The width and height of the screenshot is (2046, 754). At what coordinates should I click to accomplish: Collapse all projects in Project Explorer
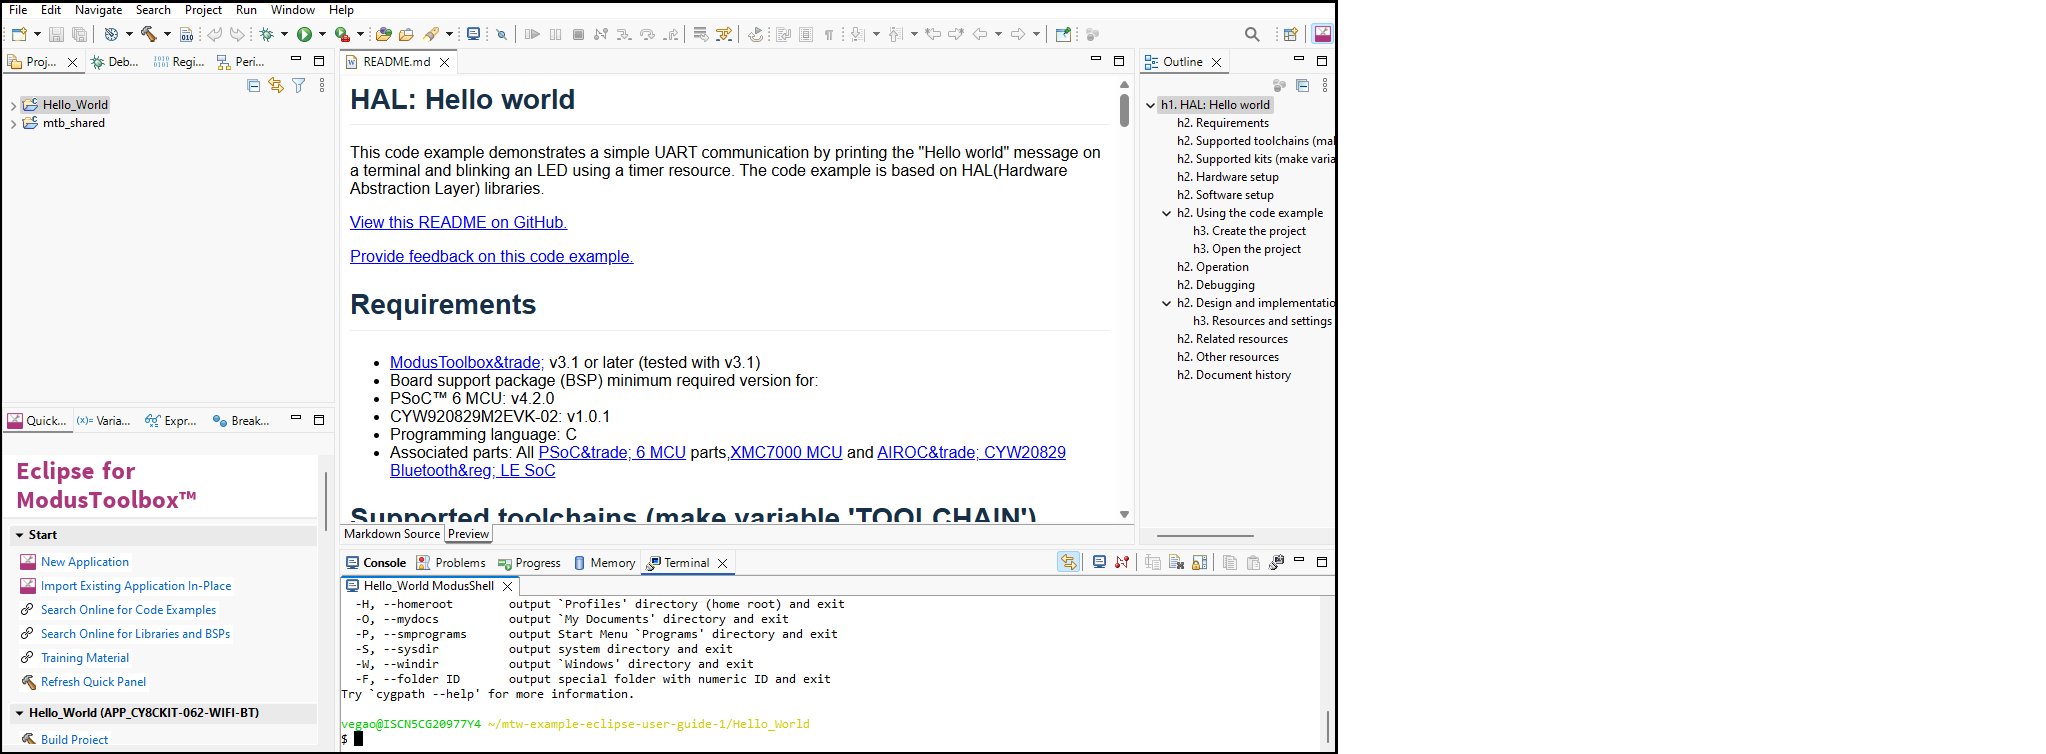point(254,86)
